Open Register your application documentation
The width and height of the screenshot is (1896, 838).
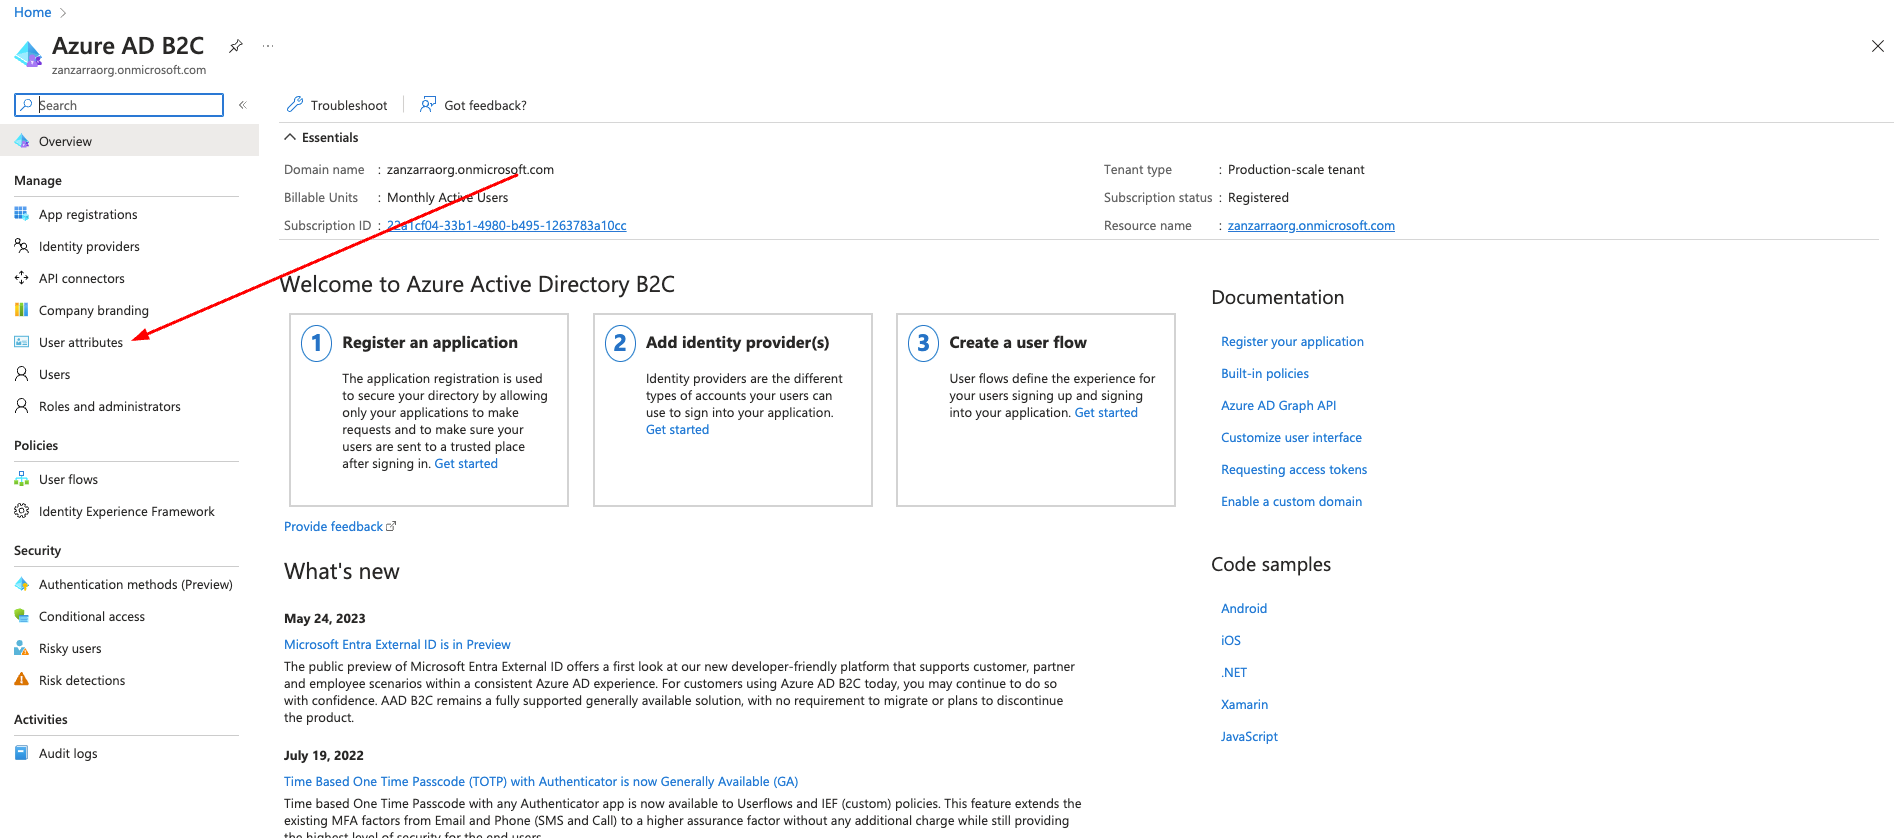pyautogui.click(x=1292, y=342)
